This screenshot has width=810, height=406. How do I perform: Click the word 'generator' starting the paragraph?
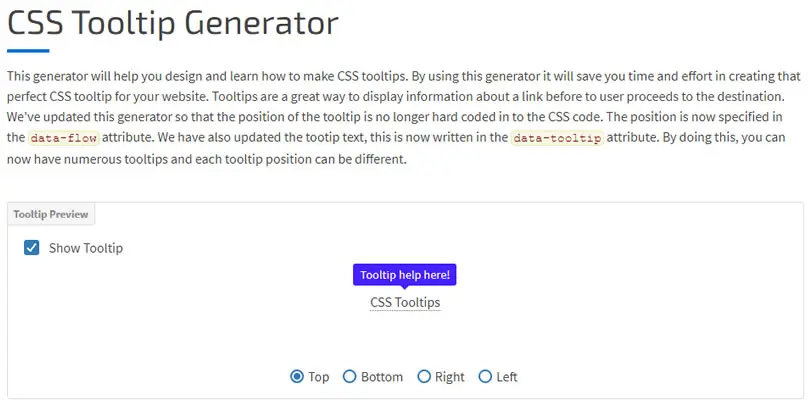coord(60,76)
